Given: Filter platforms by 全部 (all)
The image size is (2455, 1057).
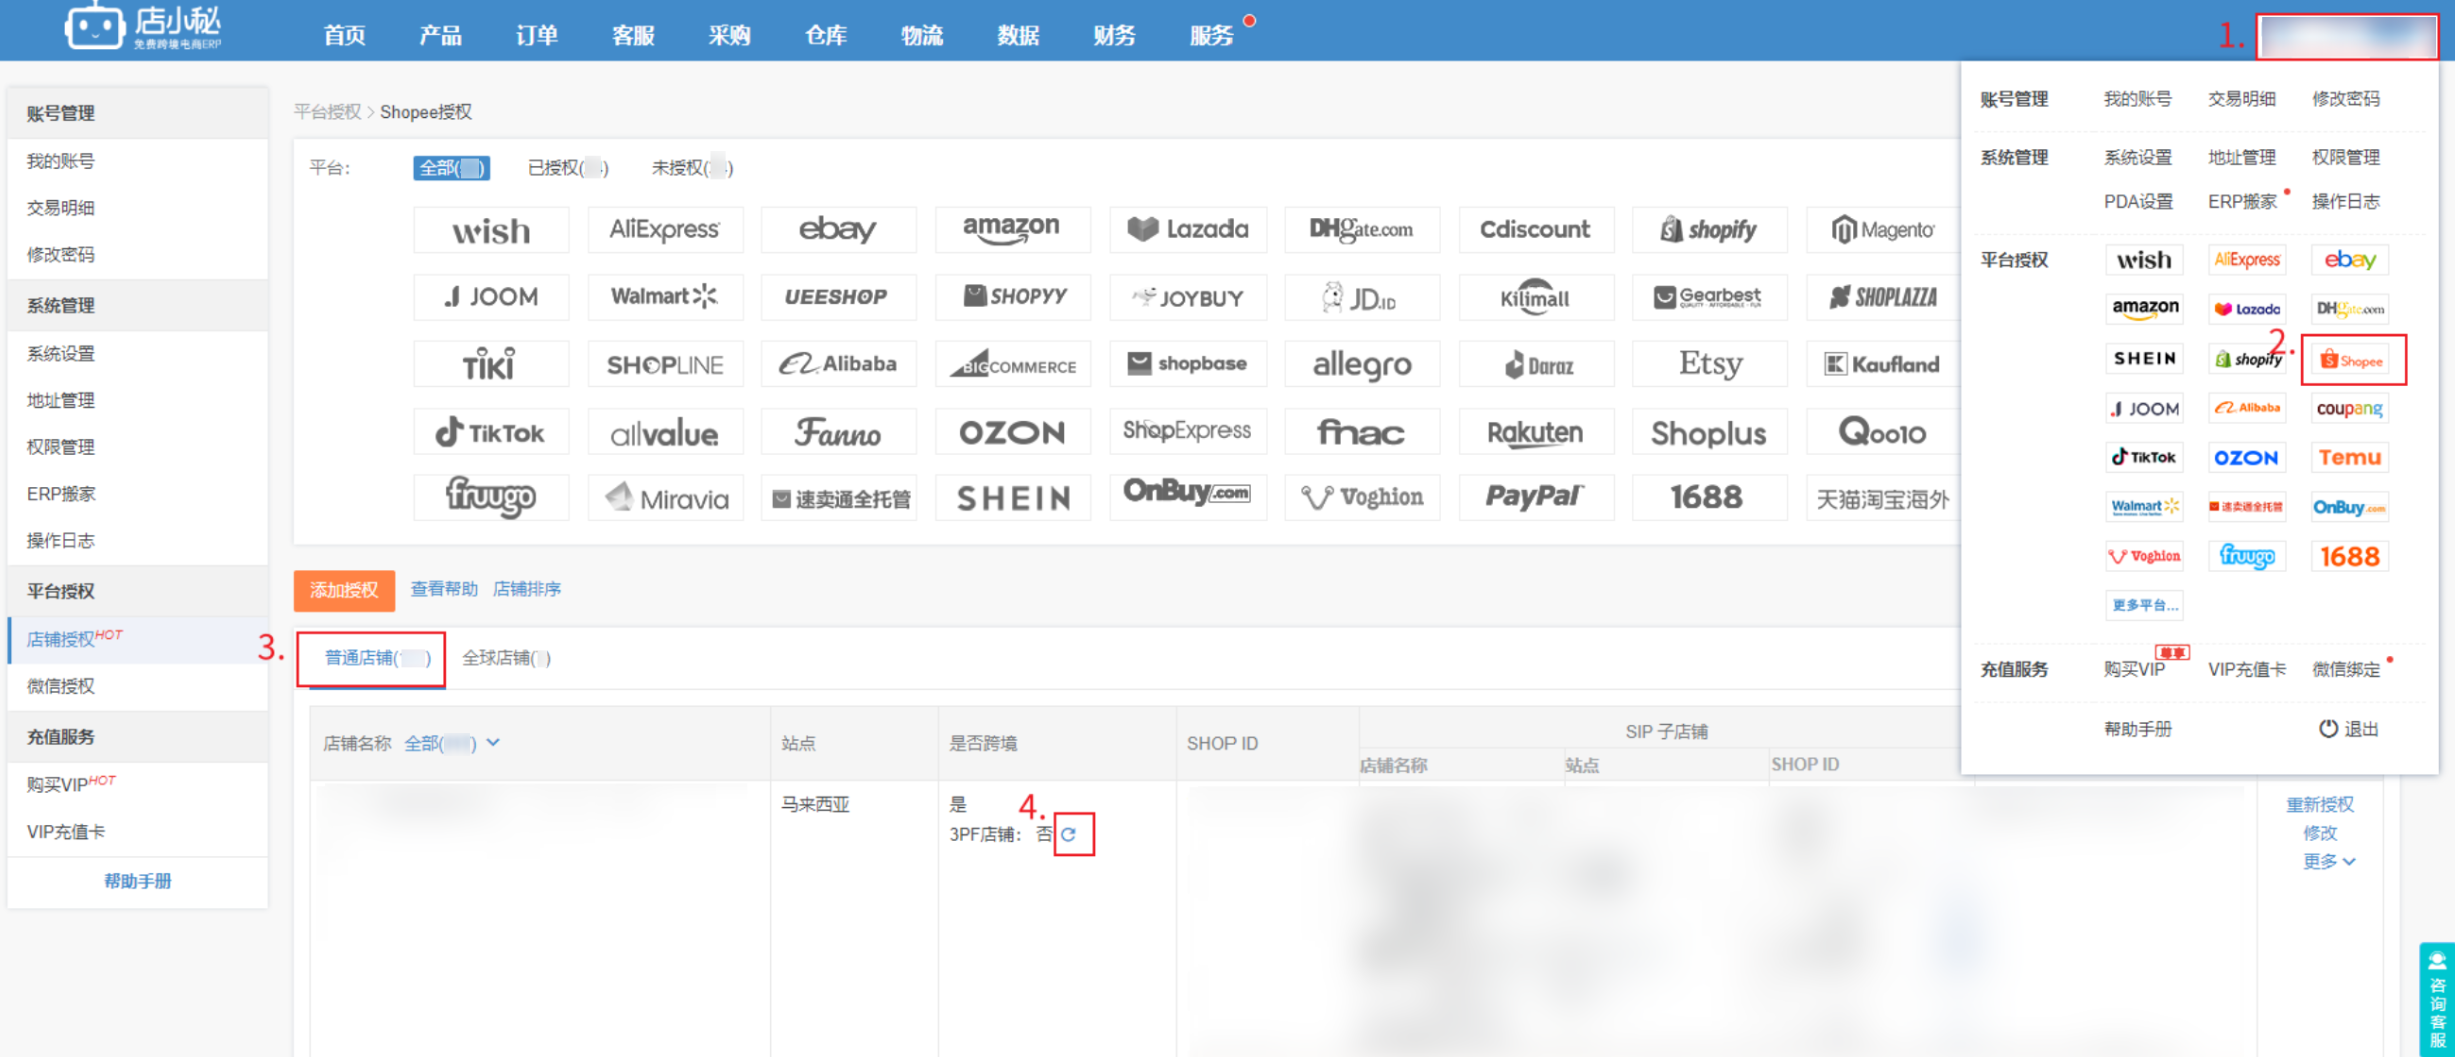Looking at the screenshot, I should point(451,168).
